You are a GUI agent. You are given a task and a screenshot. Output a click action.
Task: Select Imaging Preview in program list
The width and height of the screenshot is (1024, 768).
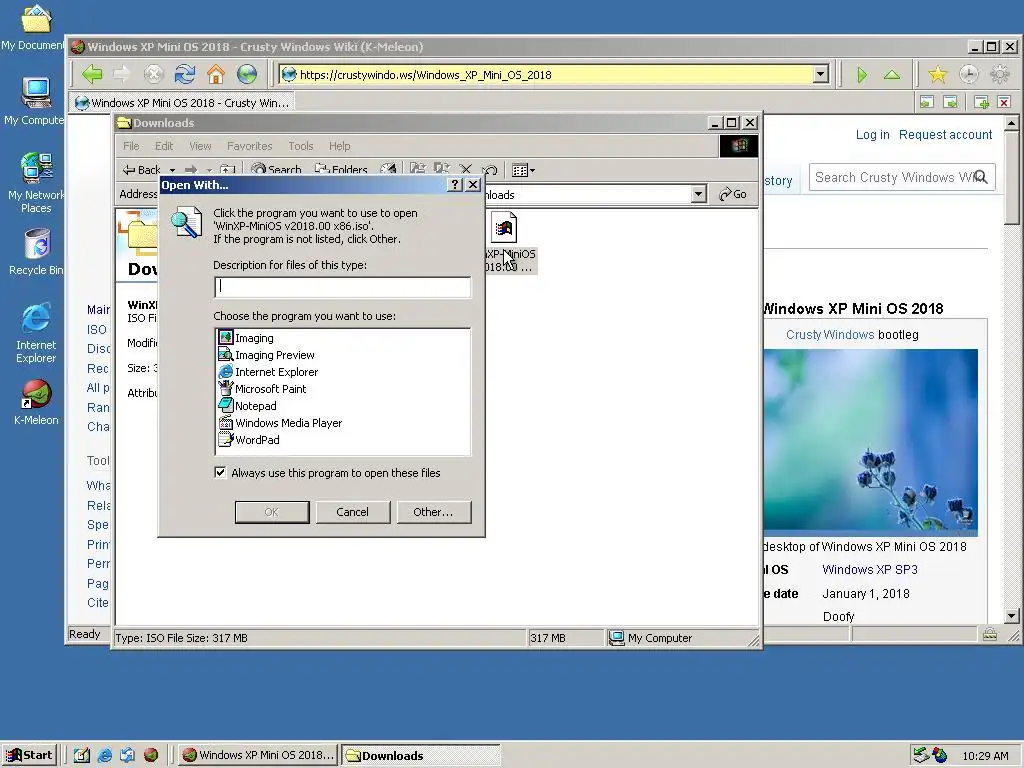[266, 355]
